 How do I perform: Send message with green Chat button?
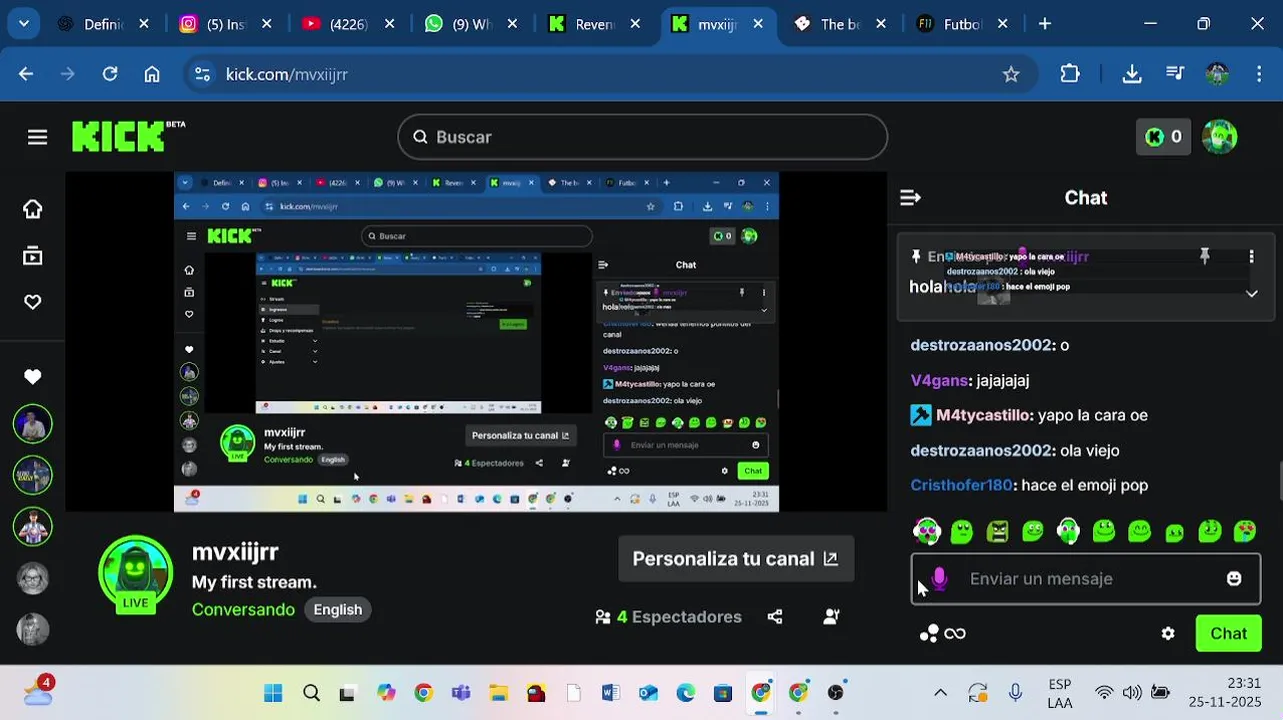tap(1228, 633)
